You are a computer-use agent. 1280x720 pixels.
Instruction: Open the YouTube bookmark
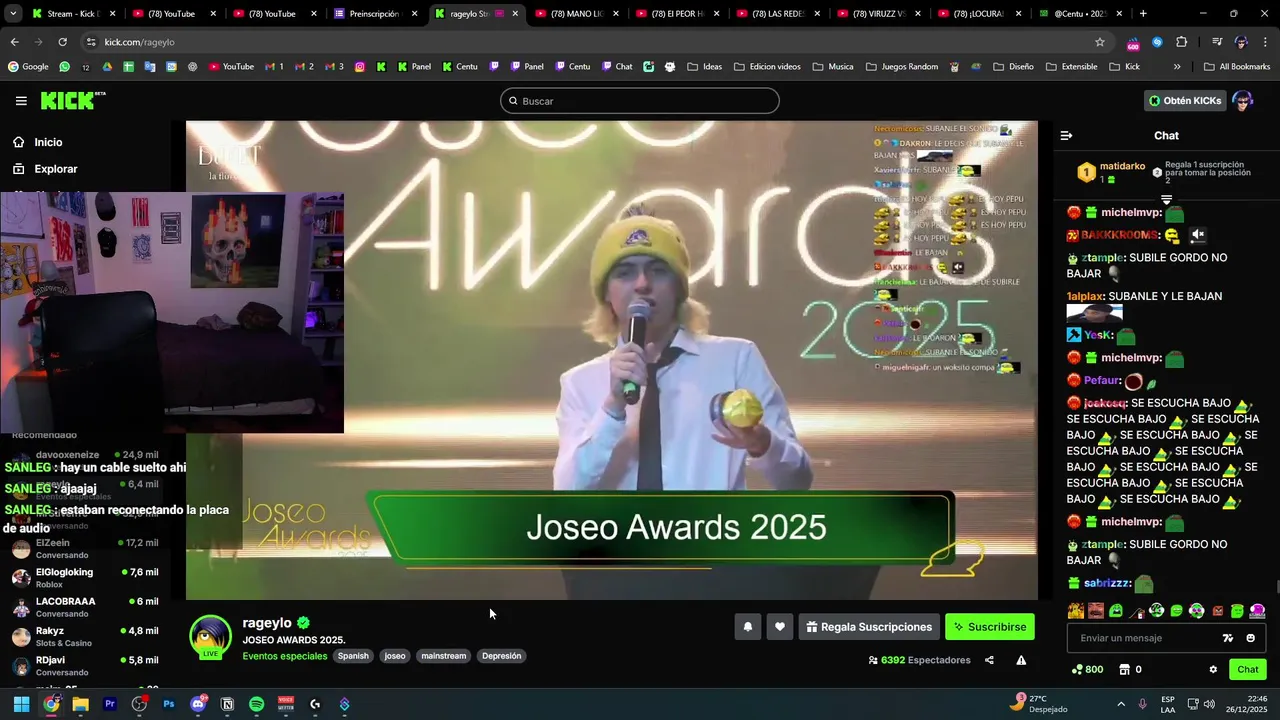[x=231, y=67]
